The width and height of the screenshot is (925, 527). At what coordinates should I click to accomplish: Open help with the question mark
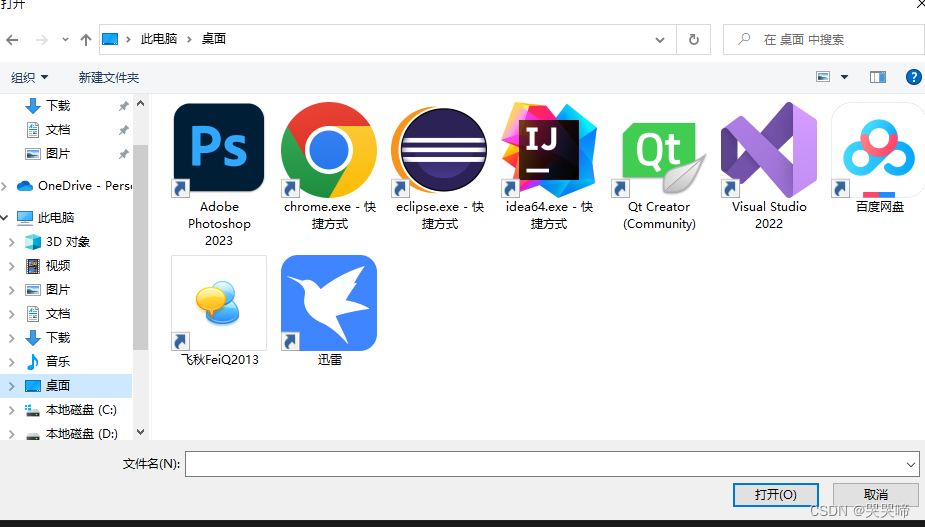point(914,77)
